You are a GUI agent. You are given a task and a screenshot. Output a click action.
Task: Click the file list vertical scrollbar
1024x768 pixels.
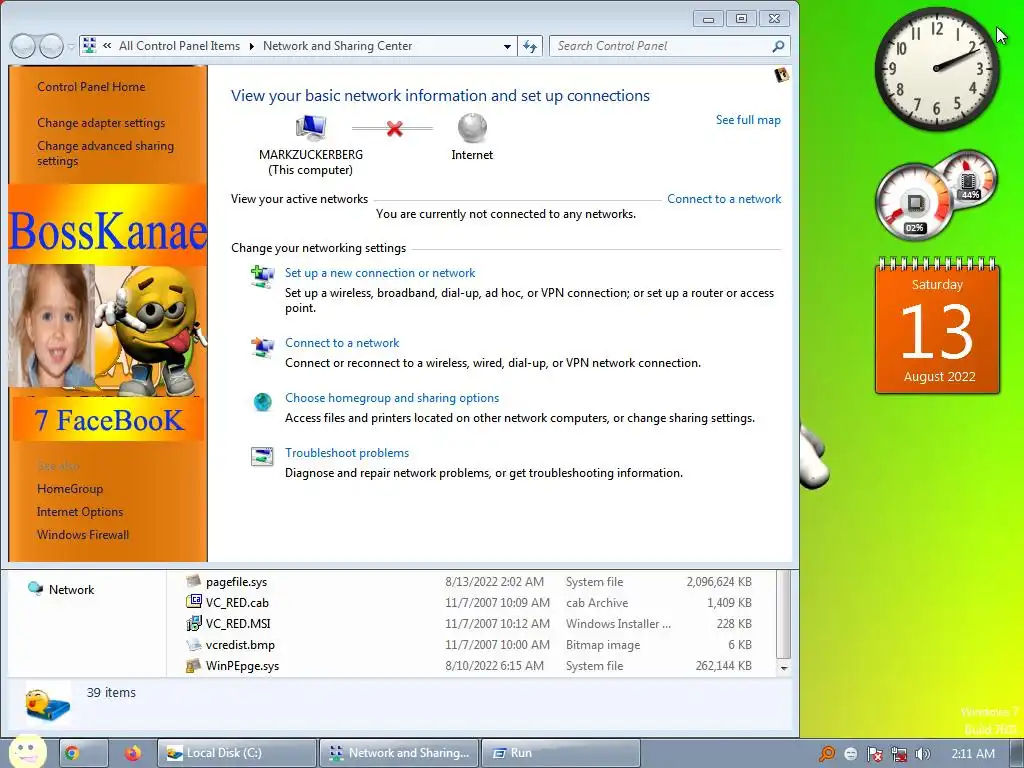(784, 615)
